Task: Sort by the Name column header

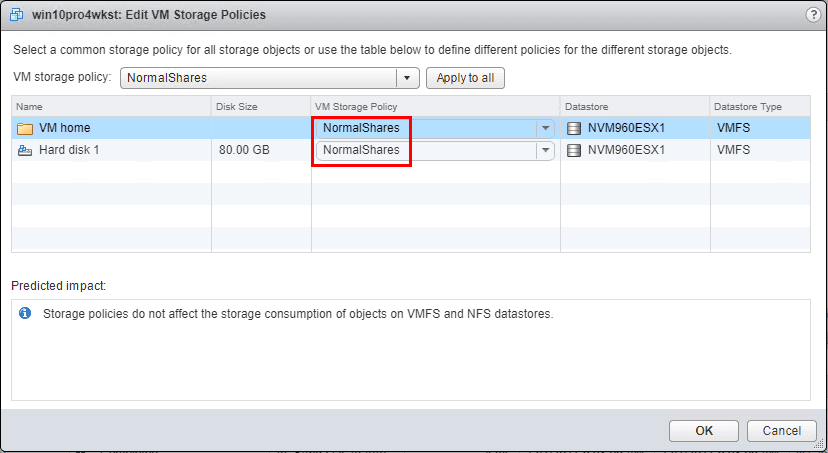Action: [x=111, y=106]
